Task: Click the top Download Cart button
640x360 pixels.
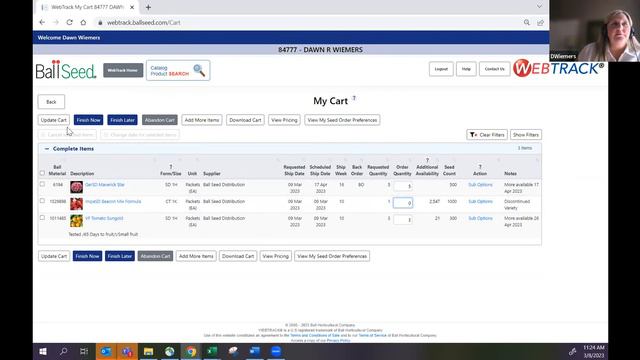Action: coord(245,120)
